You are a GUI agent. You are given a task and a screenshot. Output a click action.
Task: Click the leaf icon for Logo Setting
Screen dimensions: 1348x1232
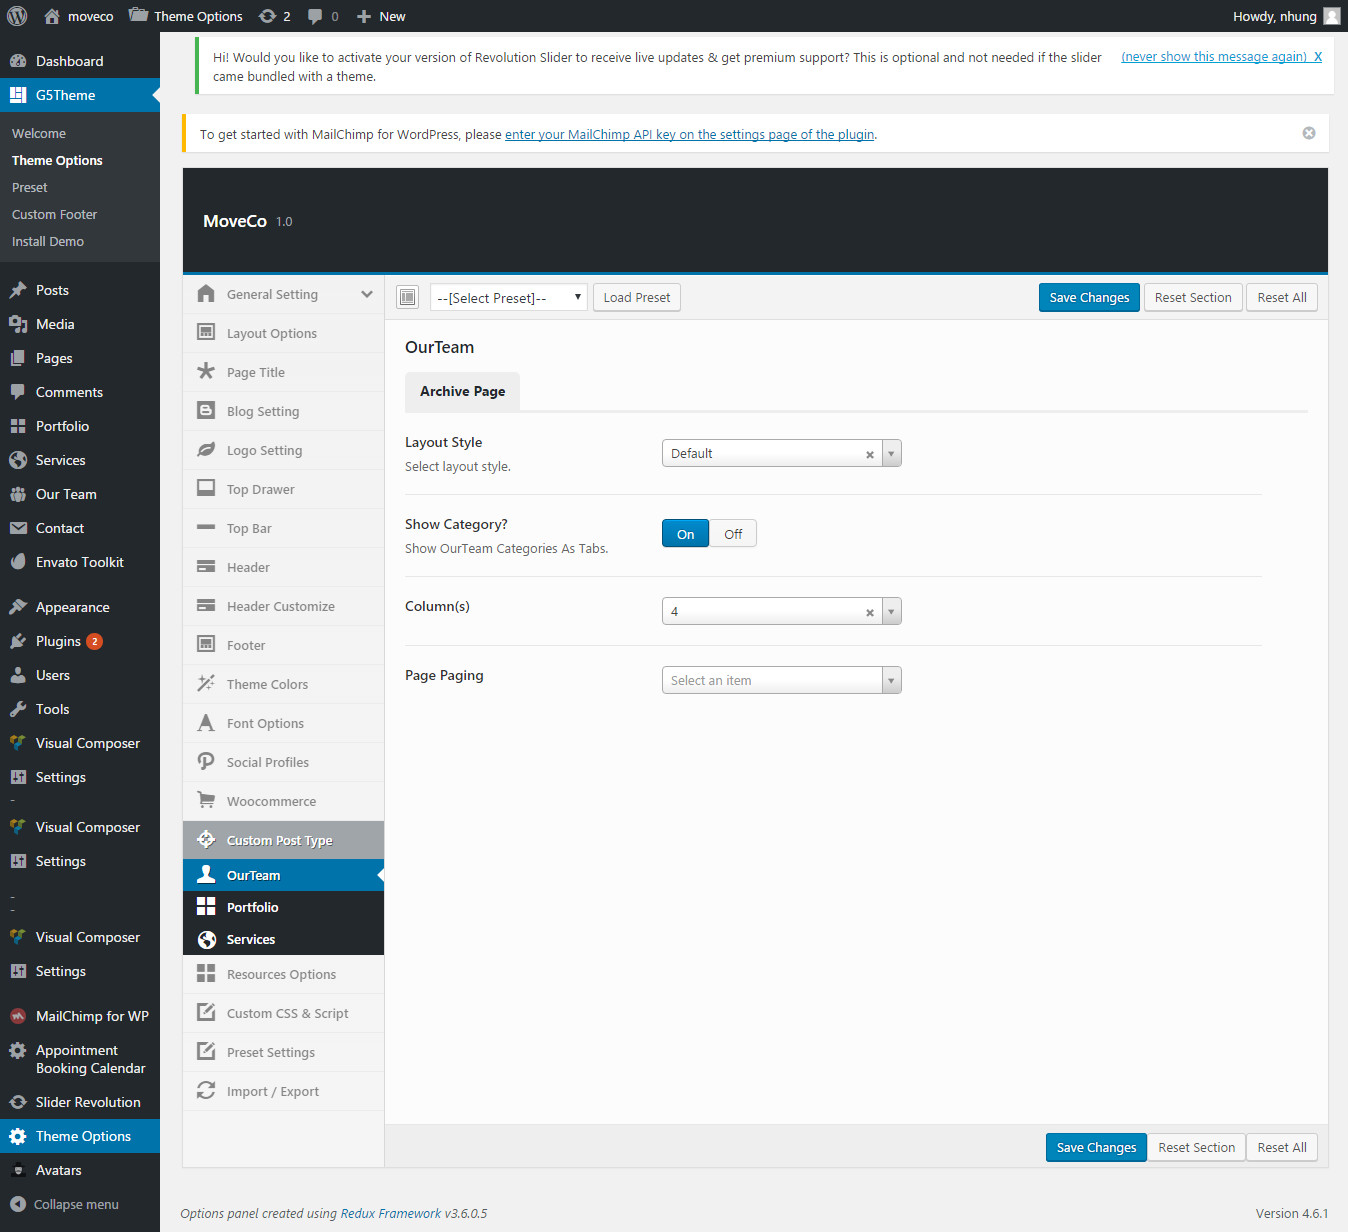(206, 449)
